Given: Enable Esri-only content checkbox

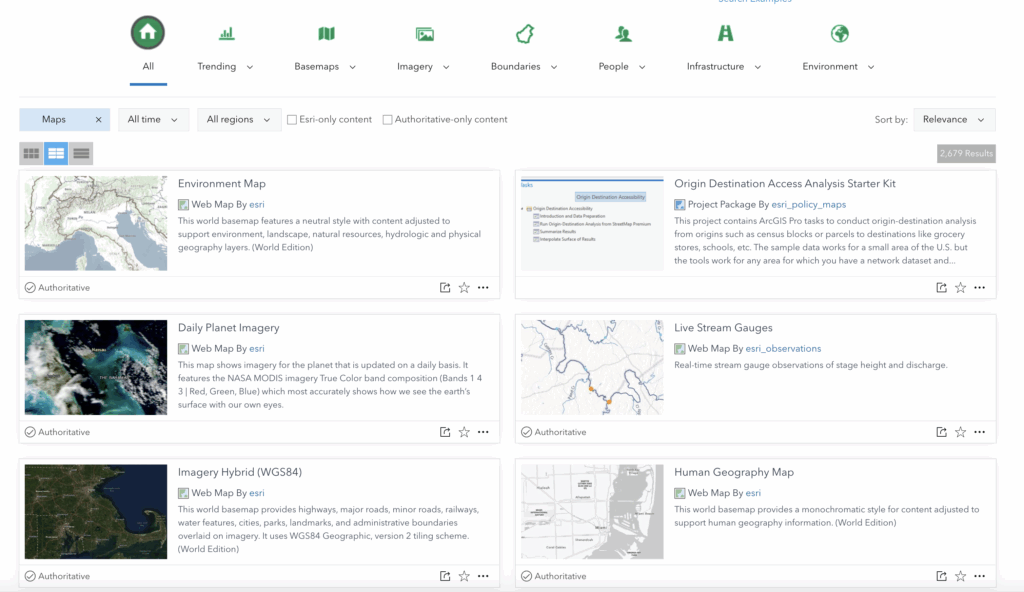Looking at the screenshot, I should [292, 120].
